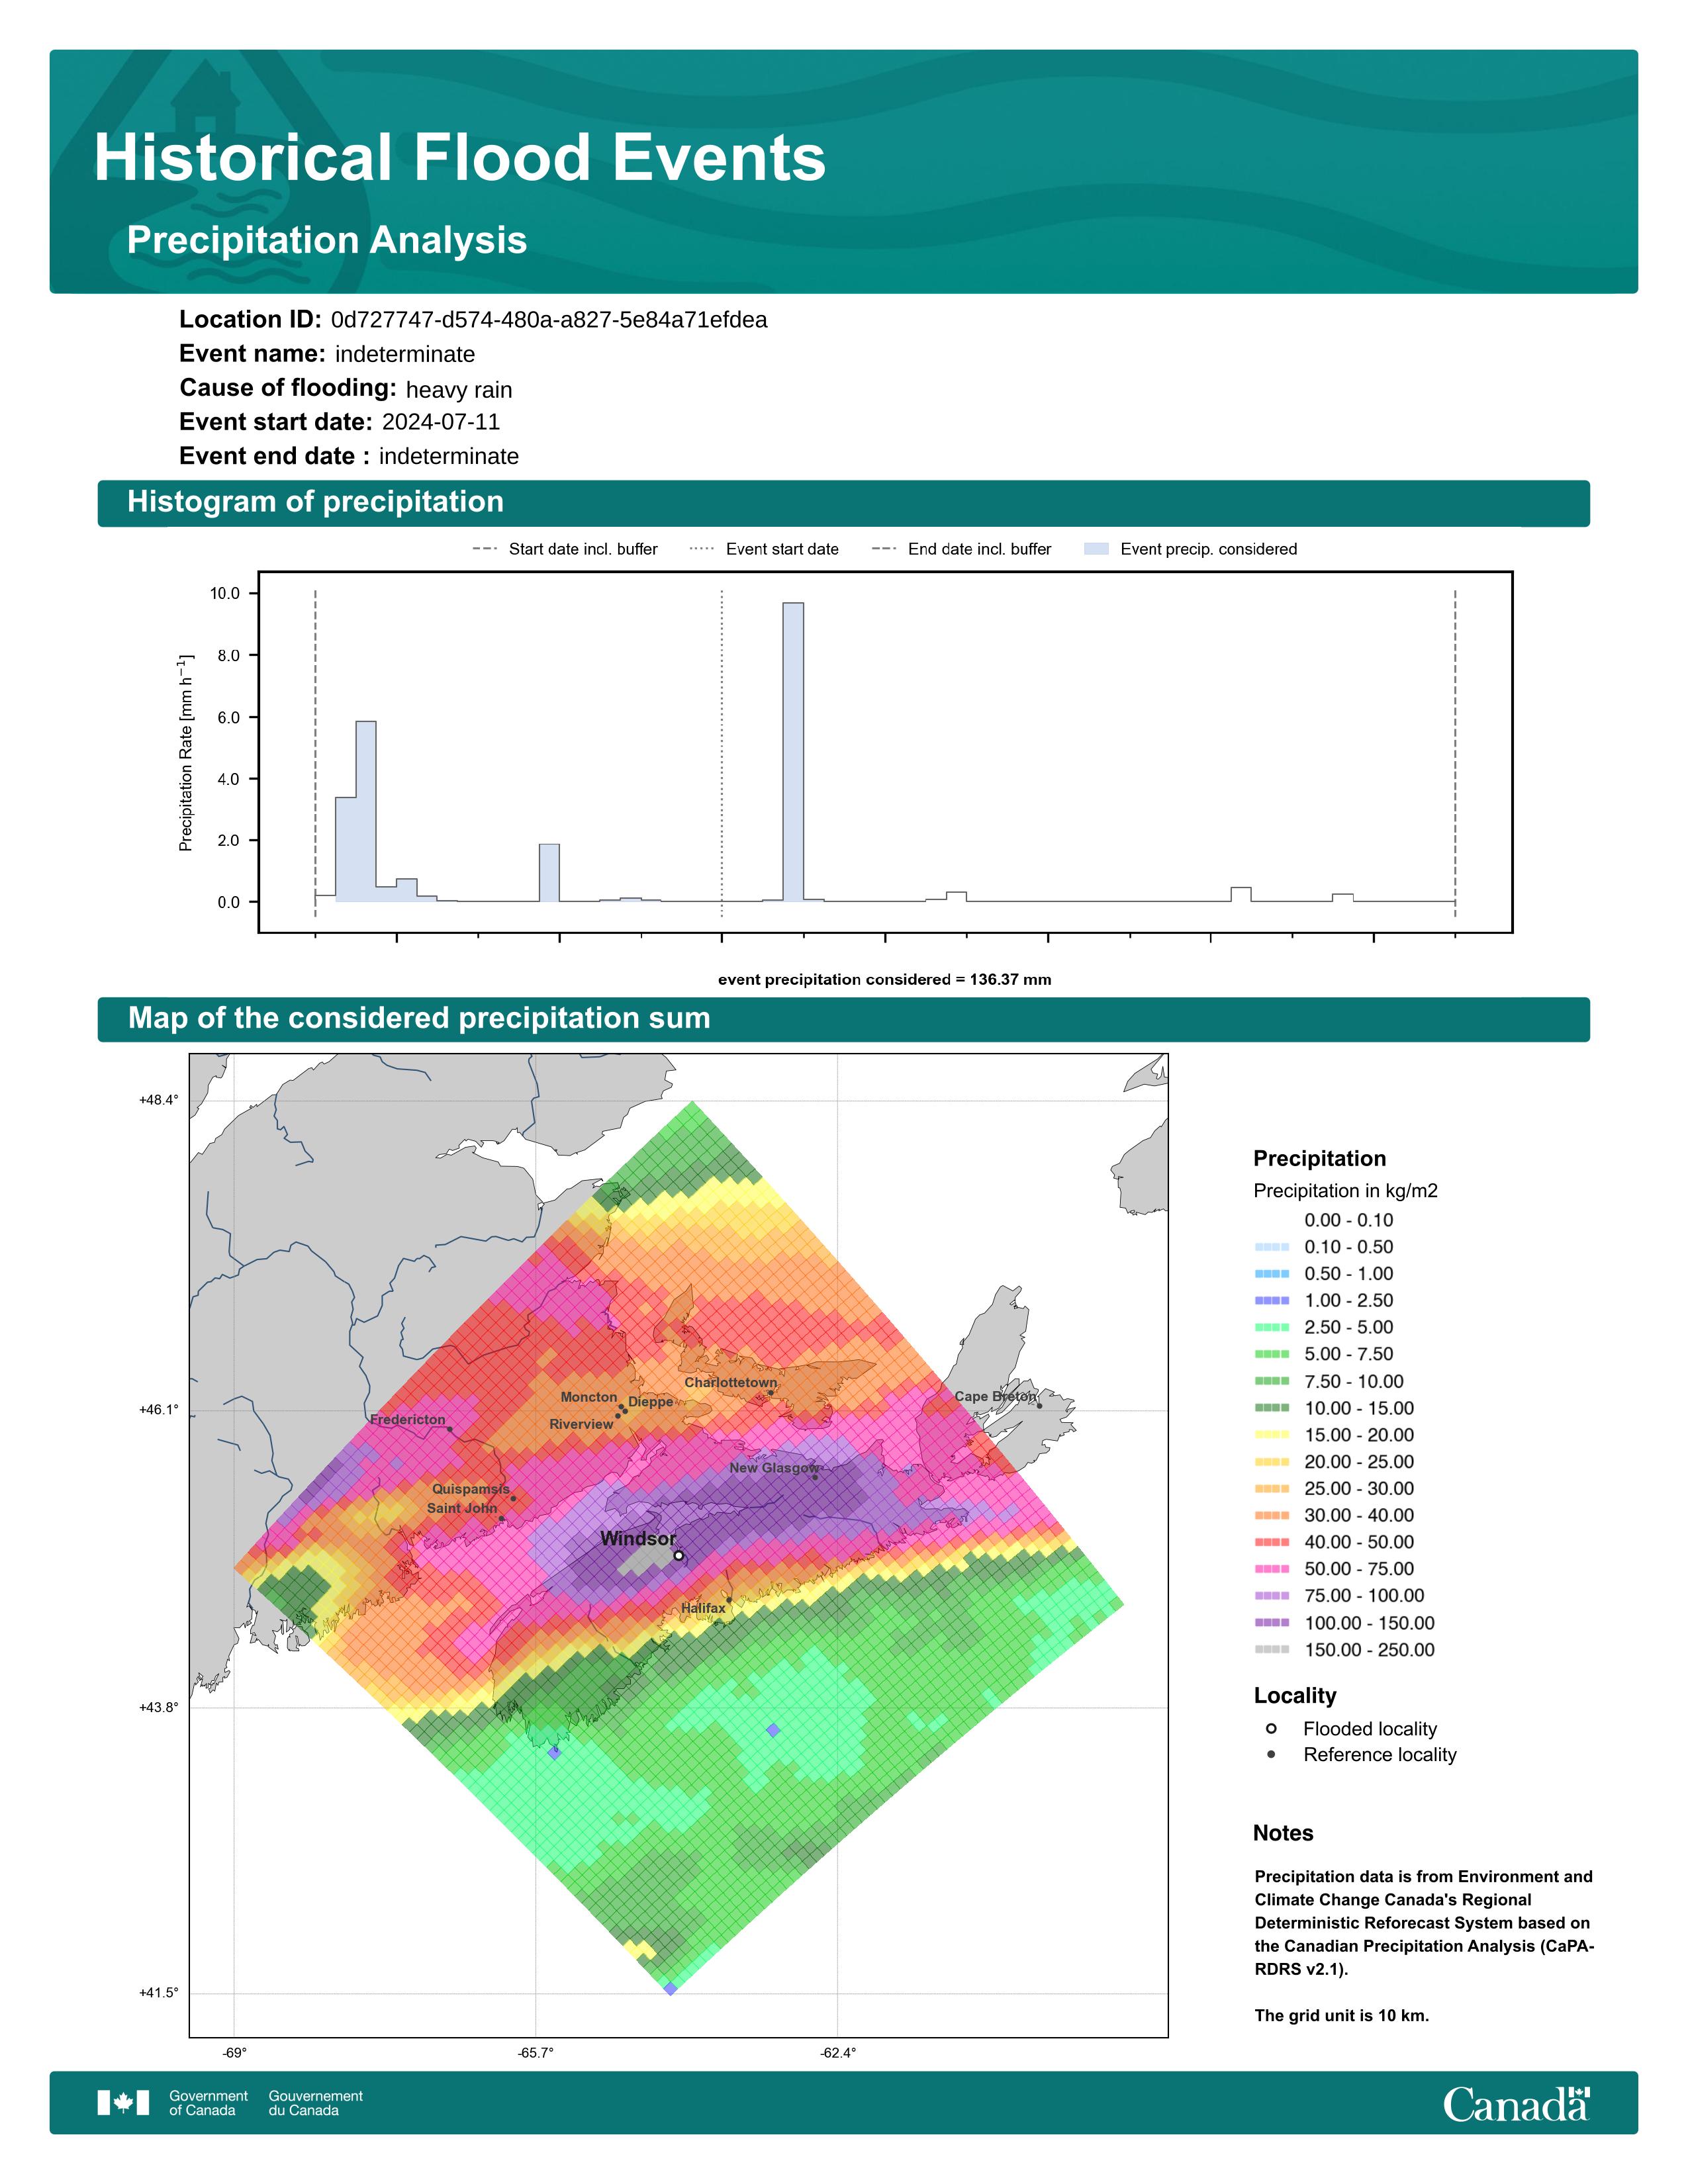Click the dashed end date buffer line
The image size is (1688, 2184).
pyautogui.click(x=1455, y=753)
